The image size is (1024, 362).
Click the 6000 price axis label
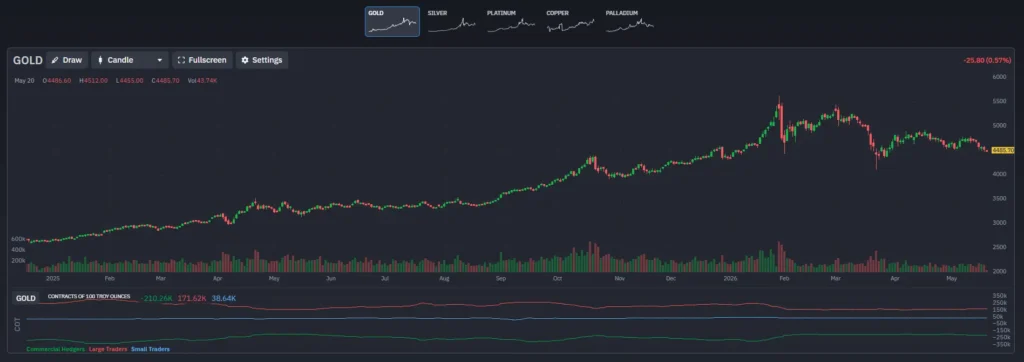tap(999, 77)
